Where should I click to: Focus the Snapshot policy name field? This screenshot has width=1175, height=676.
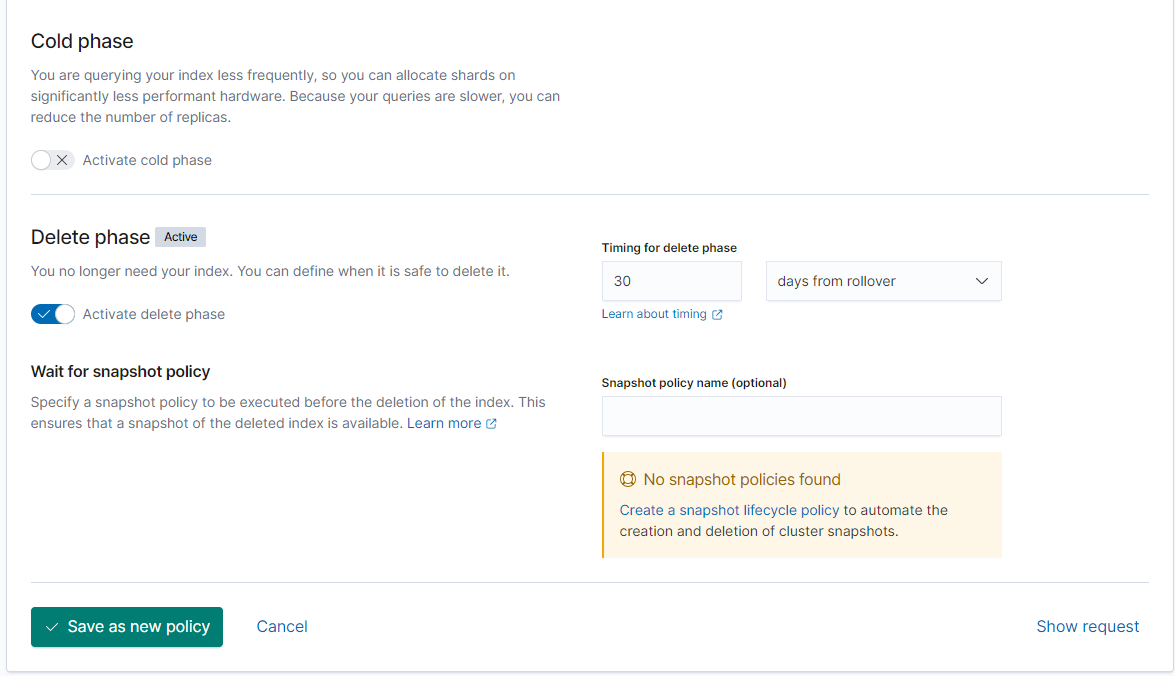click(801, 416)
